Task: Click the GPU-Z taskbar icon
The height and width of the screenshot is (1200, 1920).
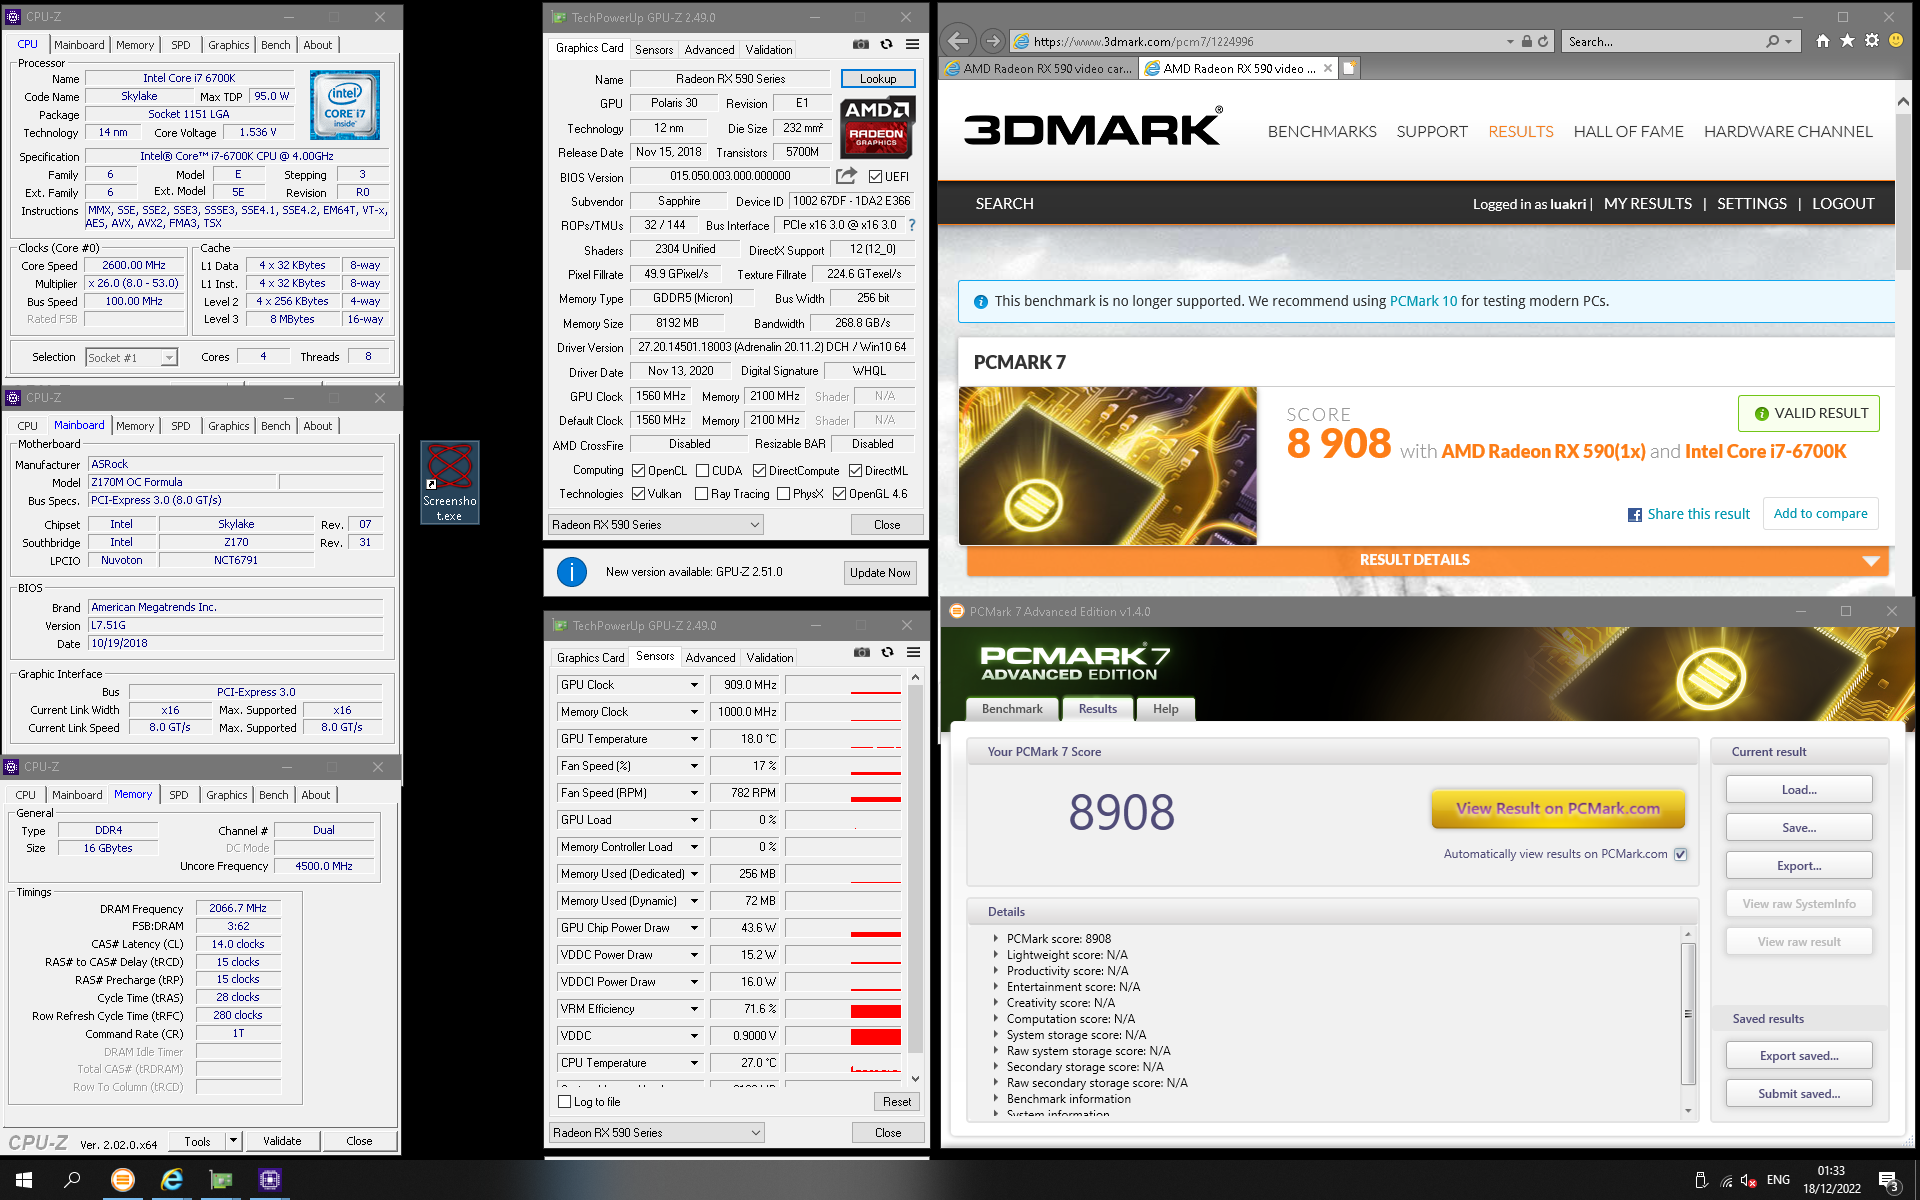Action: coord(221,1180)
